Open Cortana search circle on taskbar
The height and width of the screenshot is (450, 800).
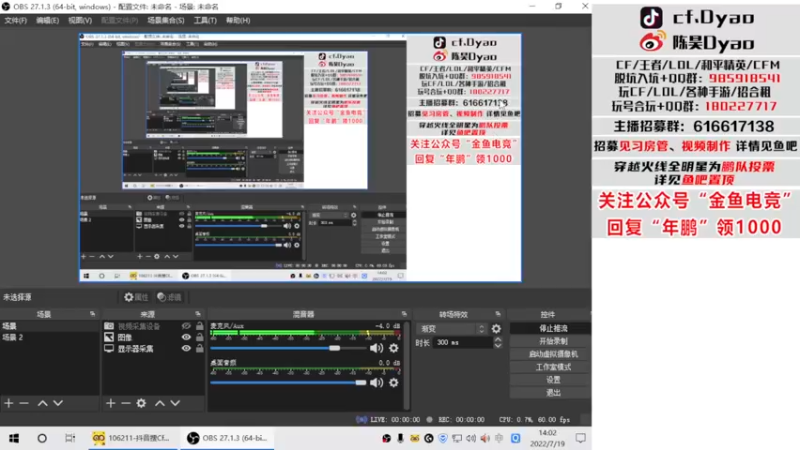42,438
